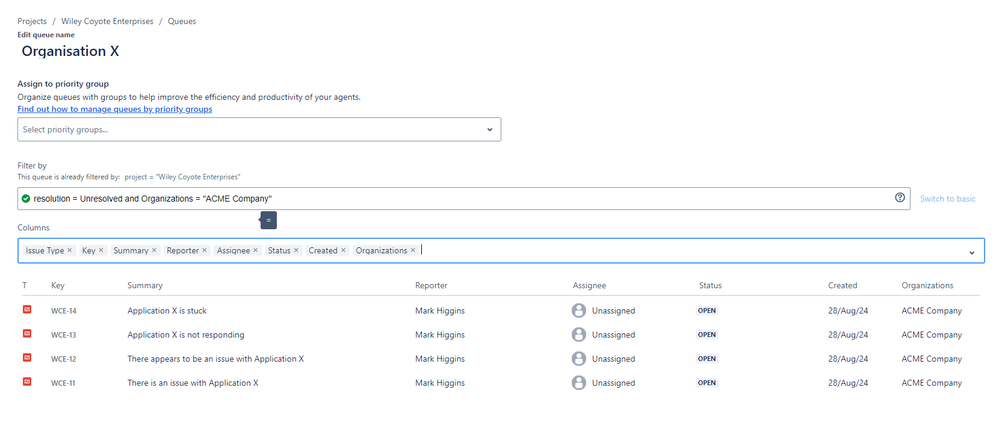Click the OPEN status badge for WCE-14
The height and width of the screenshot is (423, 999).
pos(707,311)
